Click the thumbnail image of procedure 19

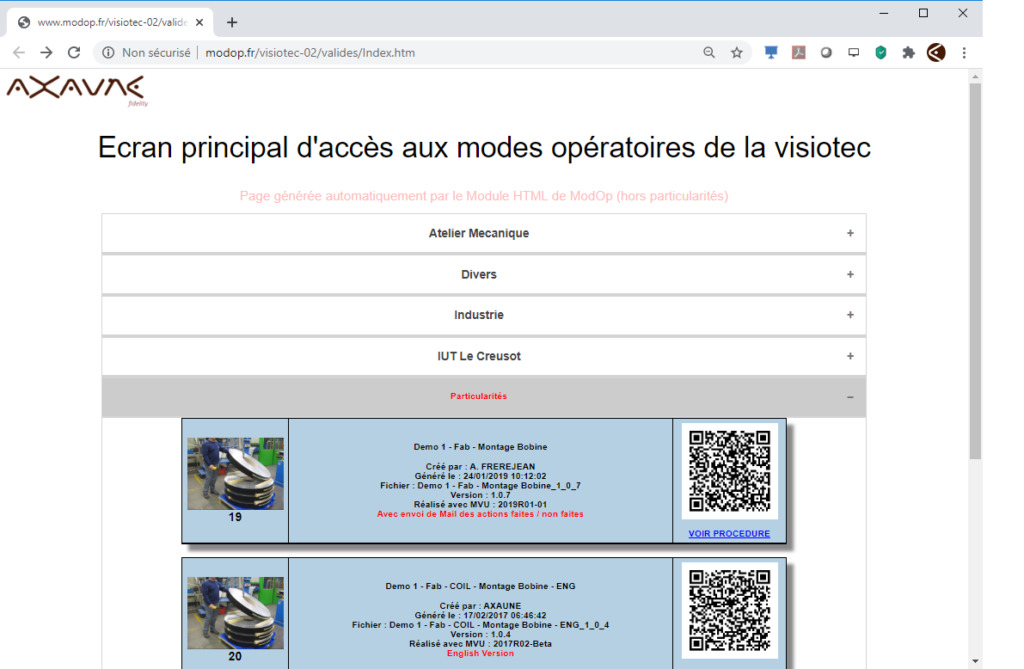pyautogui.click(x=235, y=474)
